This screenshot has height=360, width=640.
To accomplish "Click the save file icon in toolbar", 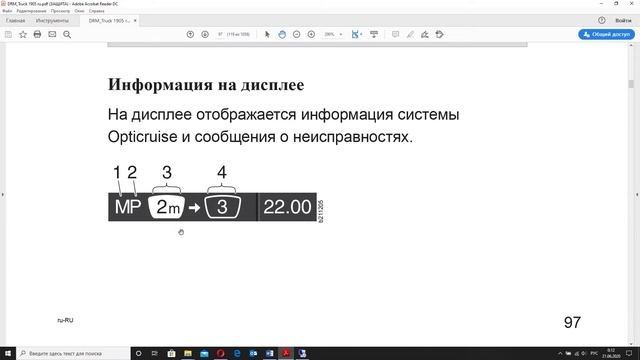I will (8, 35).
